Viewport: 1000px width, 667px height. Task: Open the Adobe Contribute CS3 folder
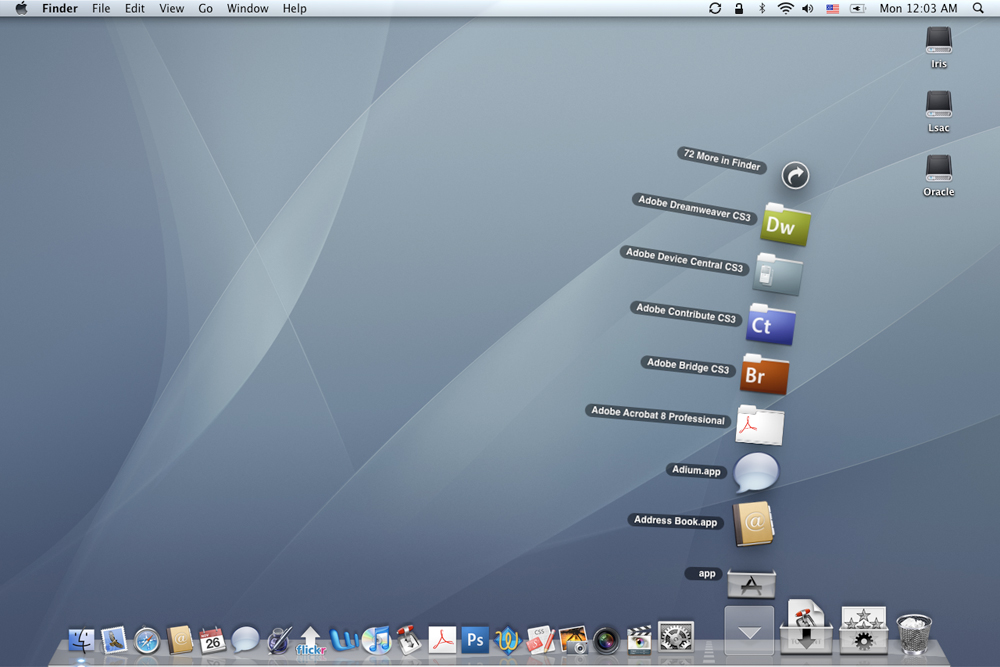770,325
